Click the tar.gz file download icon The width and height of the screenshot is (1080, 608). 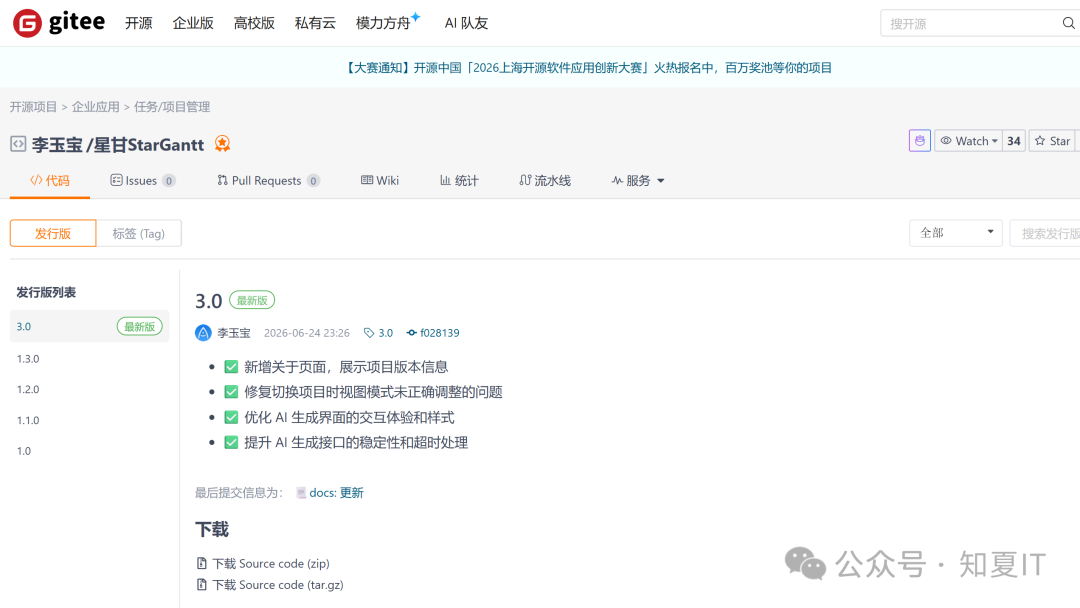point(202,585)
